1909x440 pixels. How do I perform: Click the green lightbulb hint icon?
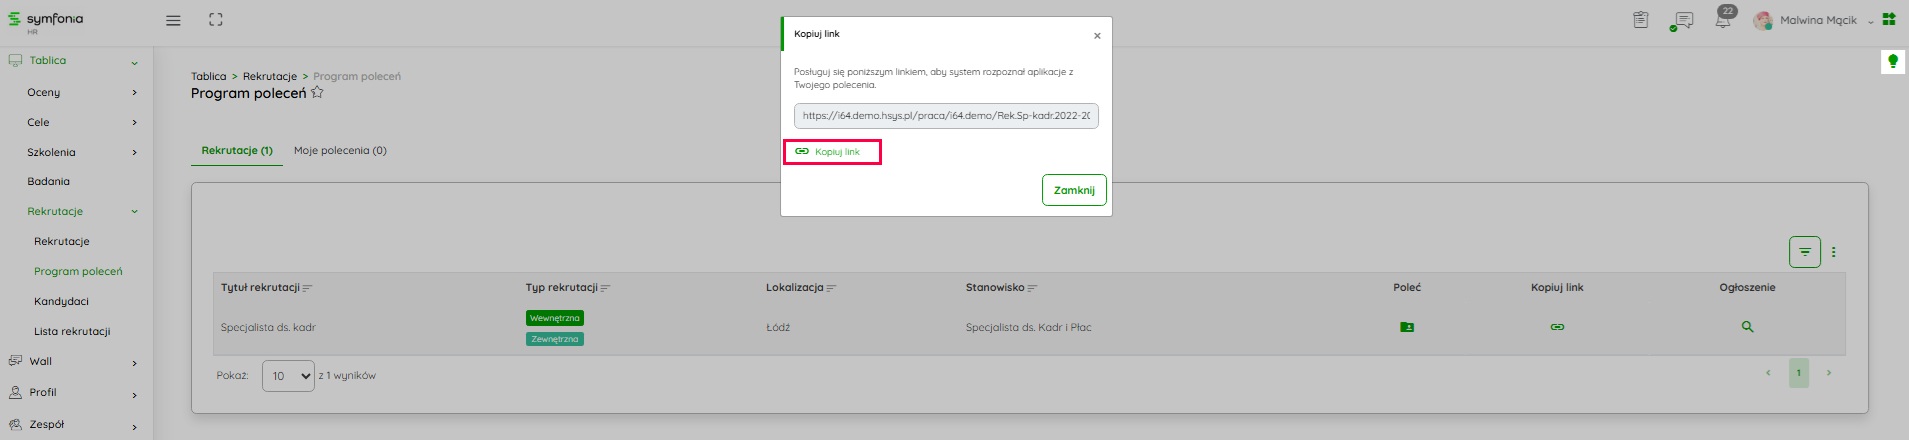coord(1892,62)
